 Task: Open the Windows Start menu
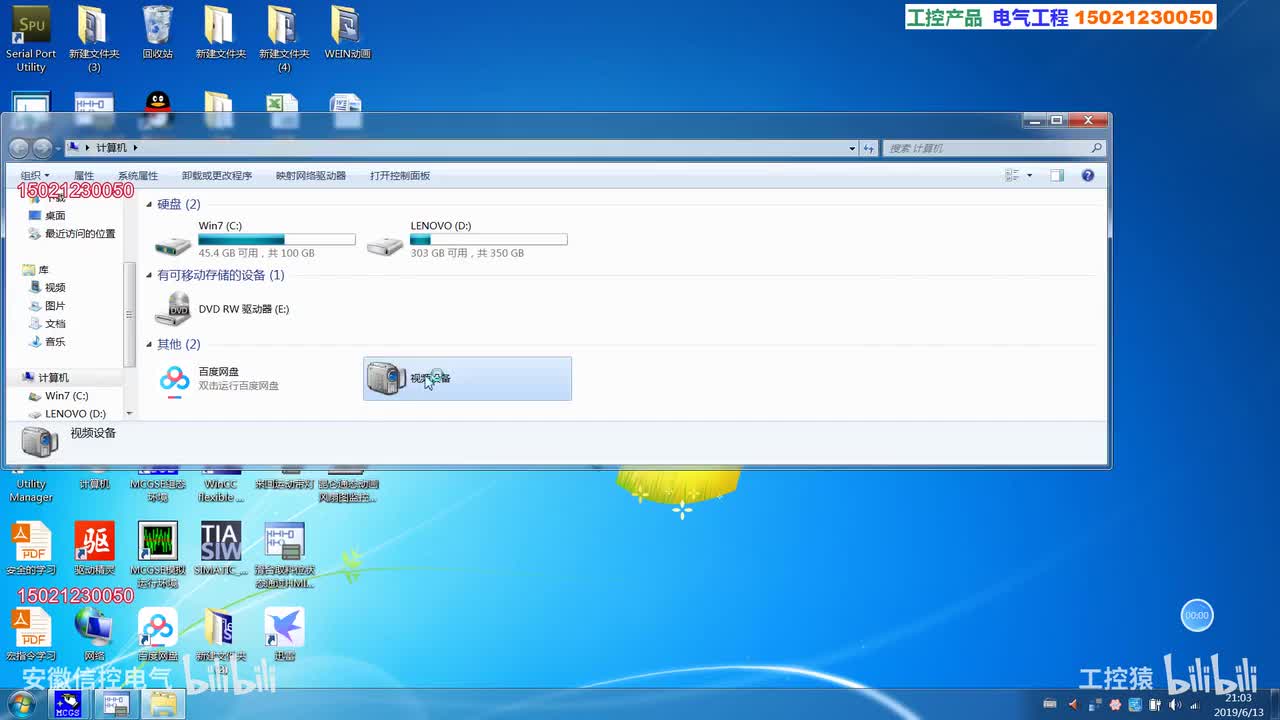(21, 704)
